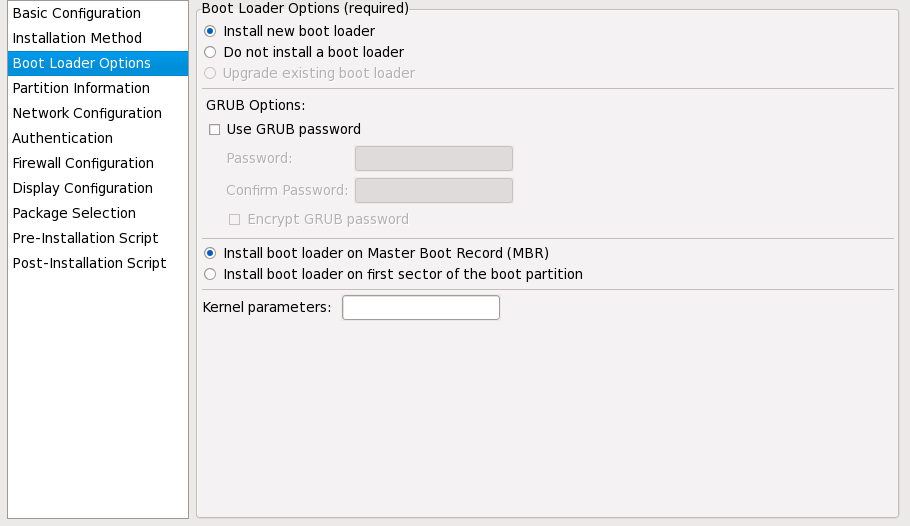
Task: Click the Kernel parameters text field
Action: pos(420,308)
